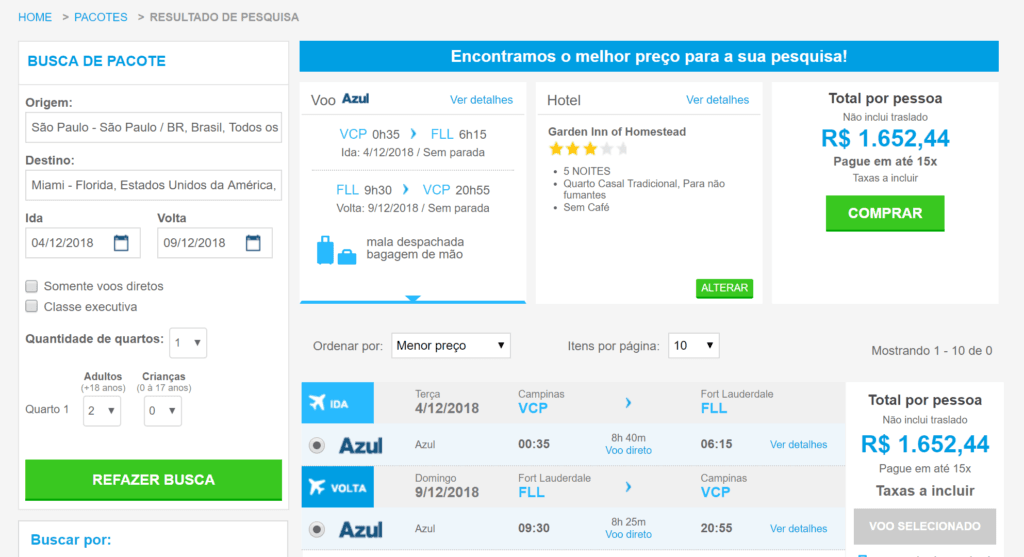Click the date Terça 4/12/2018

[x=447, y=402]
